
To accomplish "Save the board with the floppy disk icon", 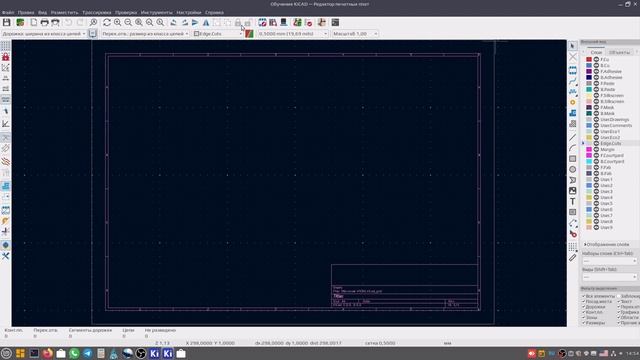I will pyautogui.click(x=7, y=22).
